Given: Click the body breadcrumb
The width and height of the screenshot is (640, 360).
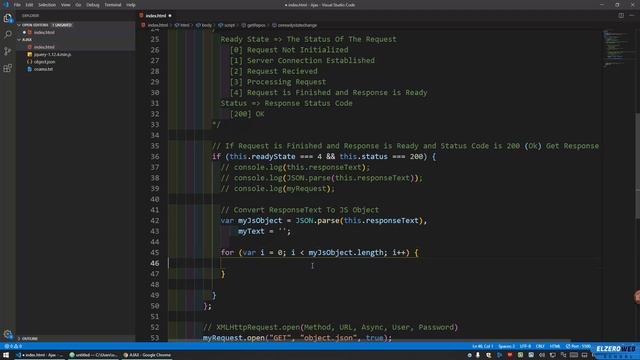Looking at the screenshot, I should coord(207,25).
